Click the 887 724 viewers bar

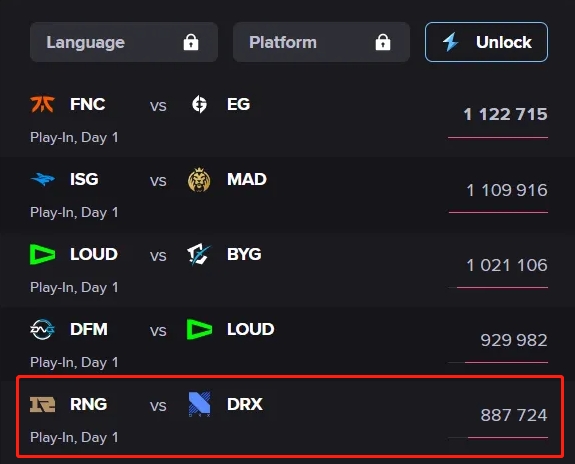point(498,437)
